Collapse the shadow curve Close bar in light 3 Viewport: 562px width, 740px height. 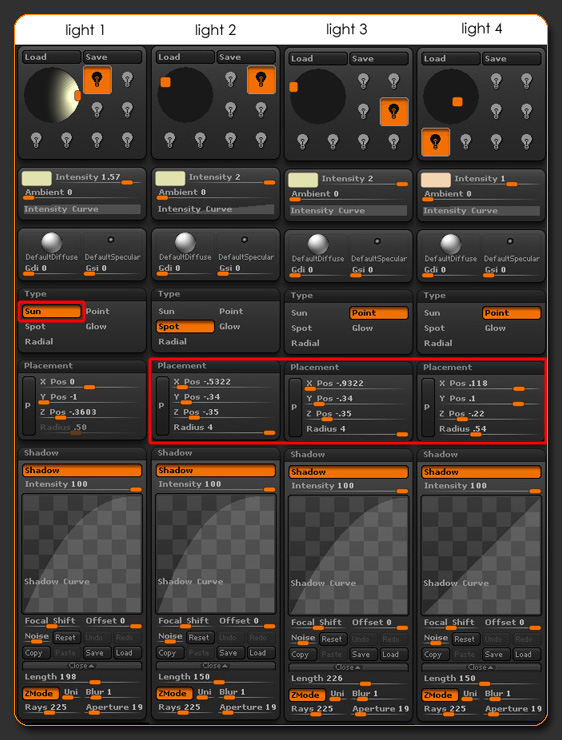[x=348, y=667]
